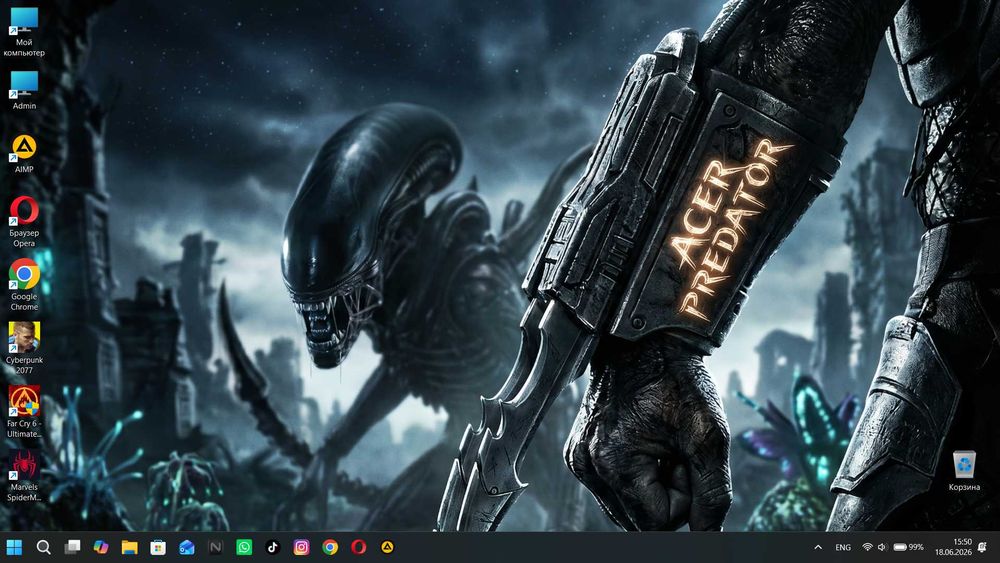
Task: Select the Marvel's SpiderMan desktop shortcut
Action: (x=24, y=475)
